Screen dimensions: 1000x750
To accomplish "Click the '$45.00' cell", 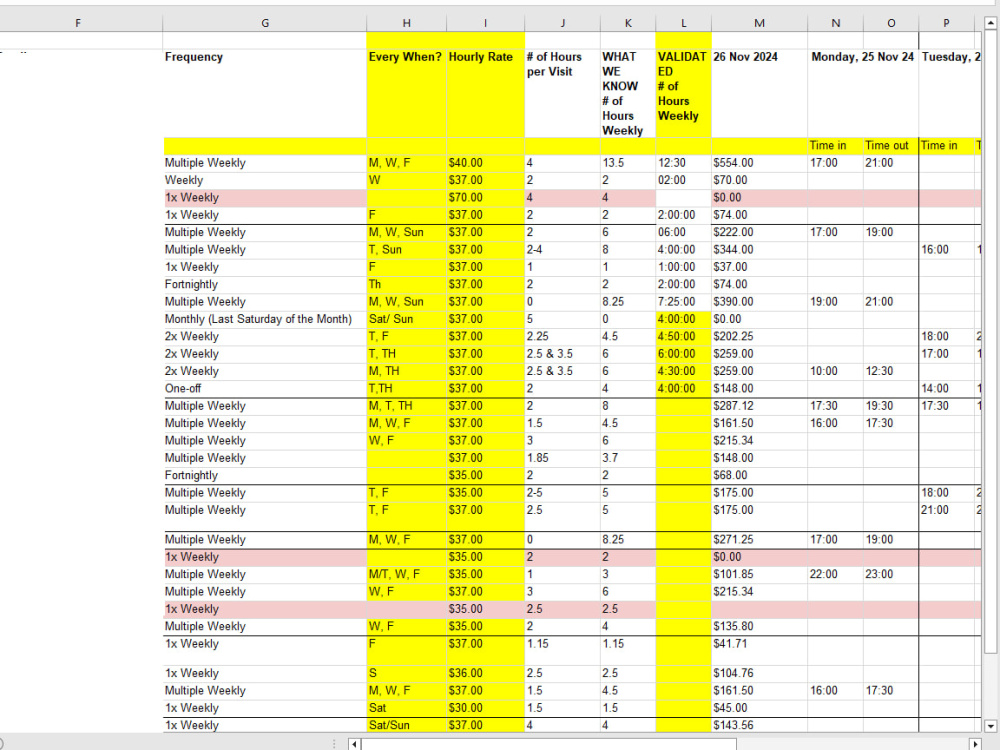I will point(759,708).
